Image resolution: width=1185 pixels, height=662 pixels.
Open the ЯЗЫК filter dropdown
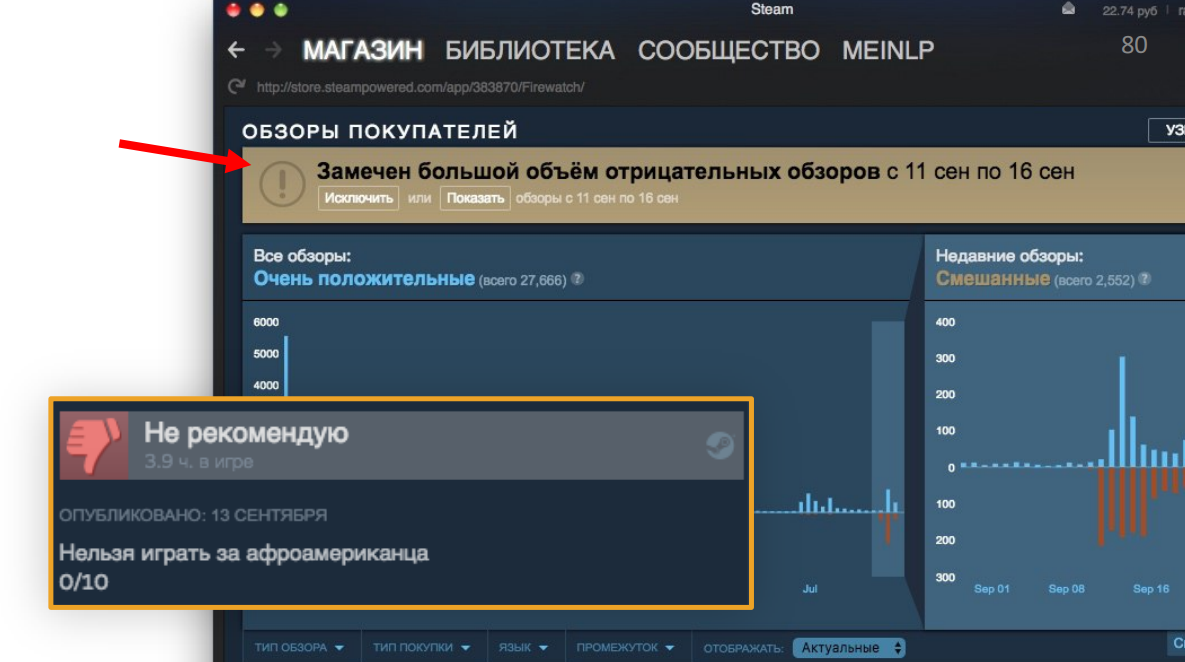pos(525,647)
